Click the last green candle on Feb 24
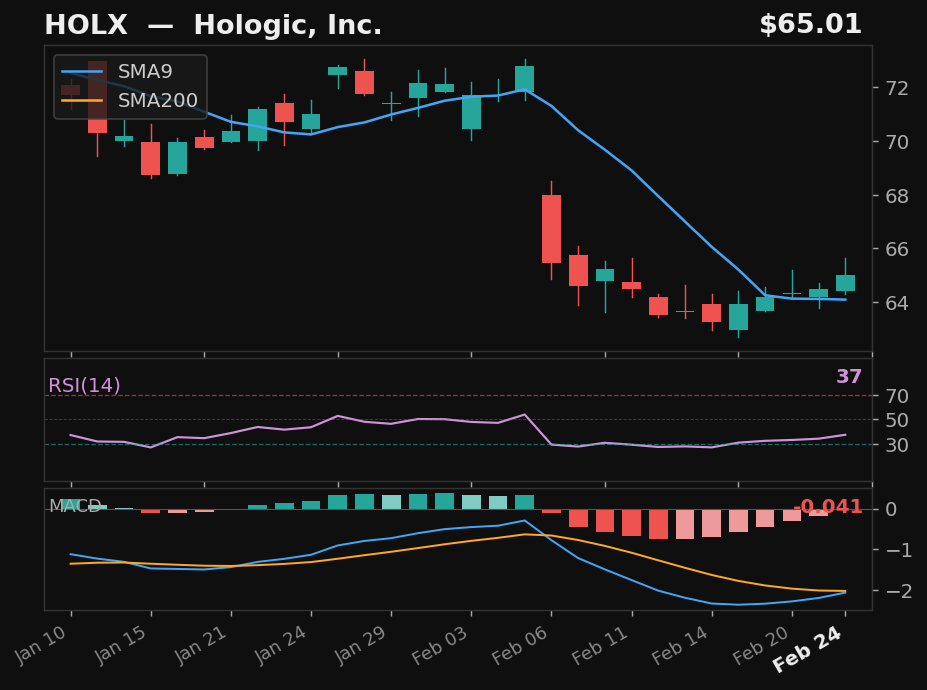This screenshot has height=690, width=927. [x=845, y=283]
